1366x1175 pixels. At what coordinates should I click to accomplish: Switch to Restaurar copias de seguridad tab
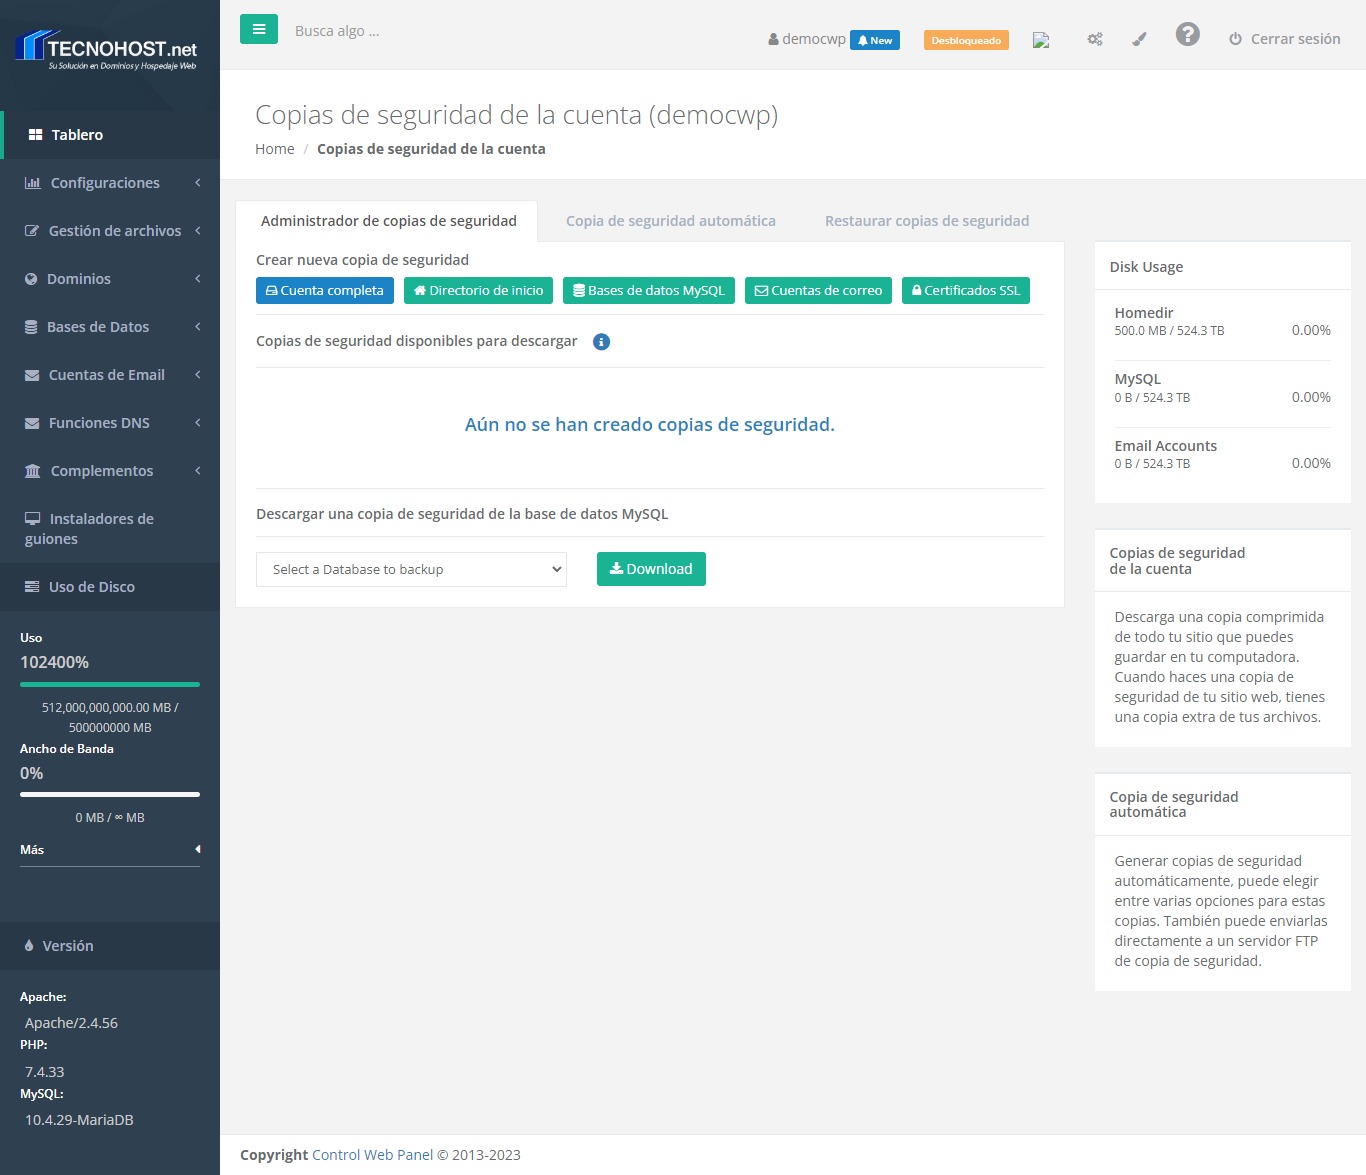pyautogui.click(x=926, y=221)
